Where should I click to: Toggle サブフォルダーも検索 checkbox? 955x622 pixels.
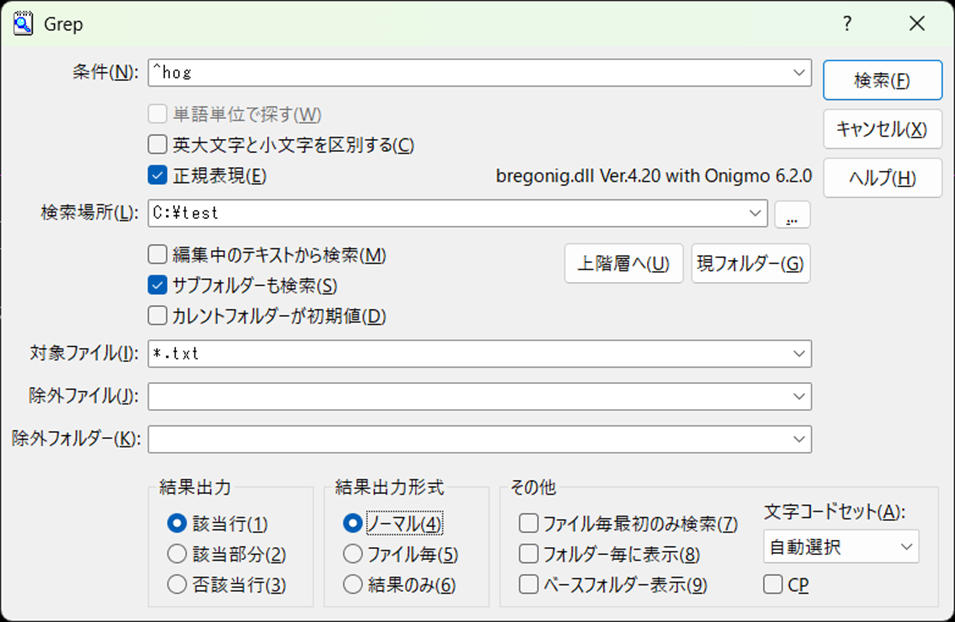[157, 285]
